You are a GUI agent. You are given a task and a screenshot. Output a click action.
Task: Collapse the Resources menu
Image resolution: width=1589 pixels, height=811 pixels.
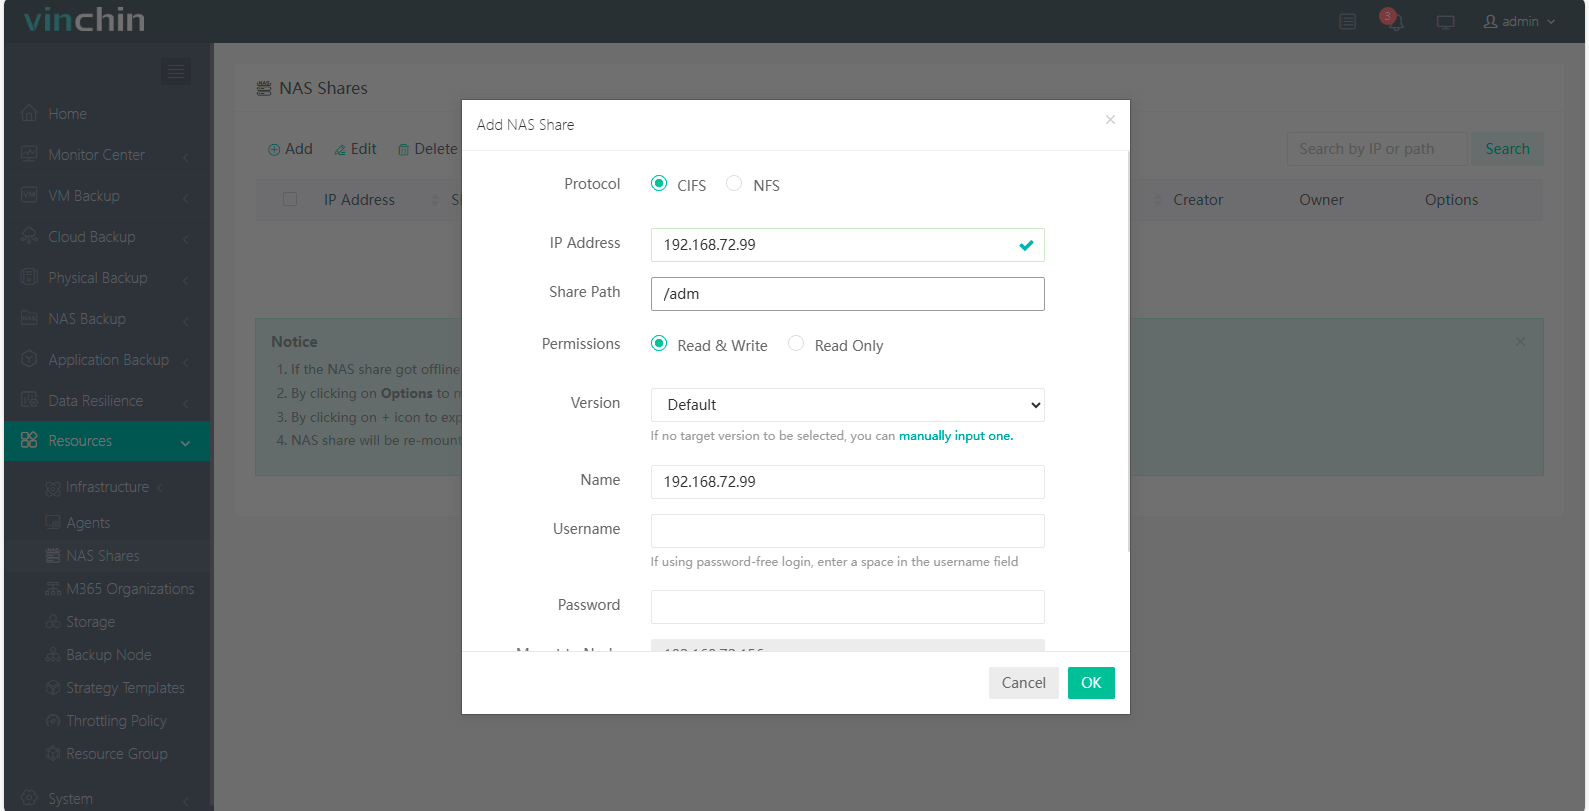[x=105, y=441]
